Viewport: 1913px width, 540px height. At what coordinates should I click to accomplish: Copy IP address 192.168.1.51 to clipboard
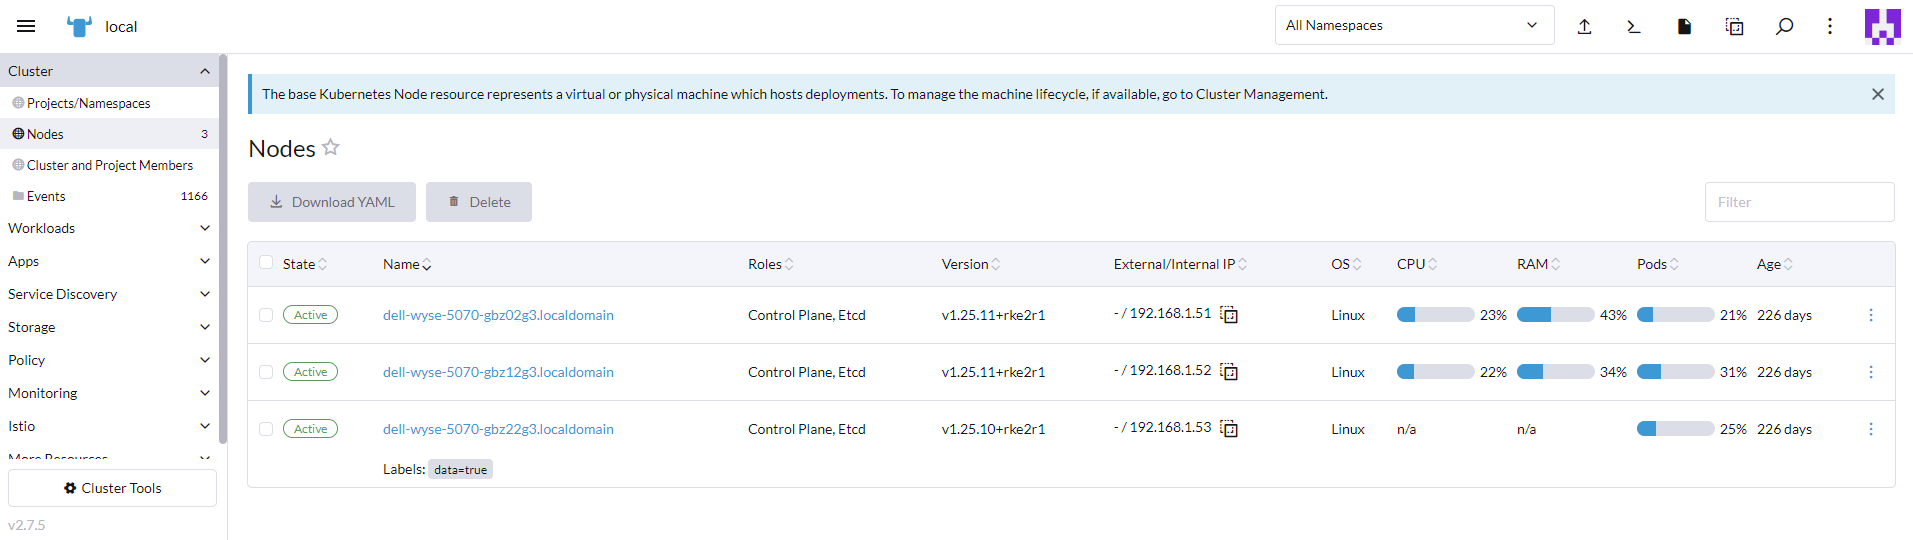point(1229,315)
